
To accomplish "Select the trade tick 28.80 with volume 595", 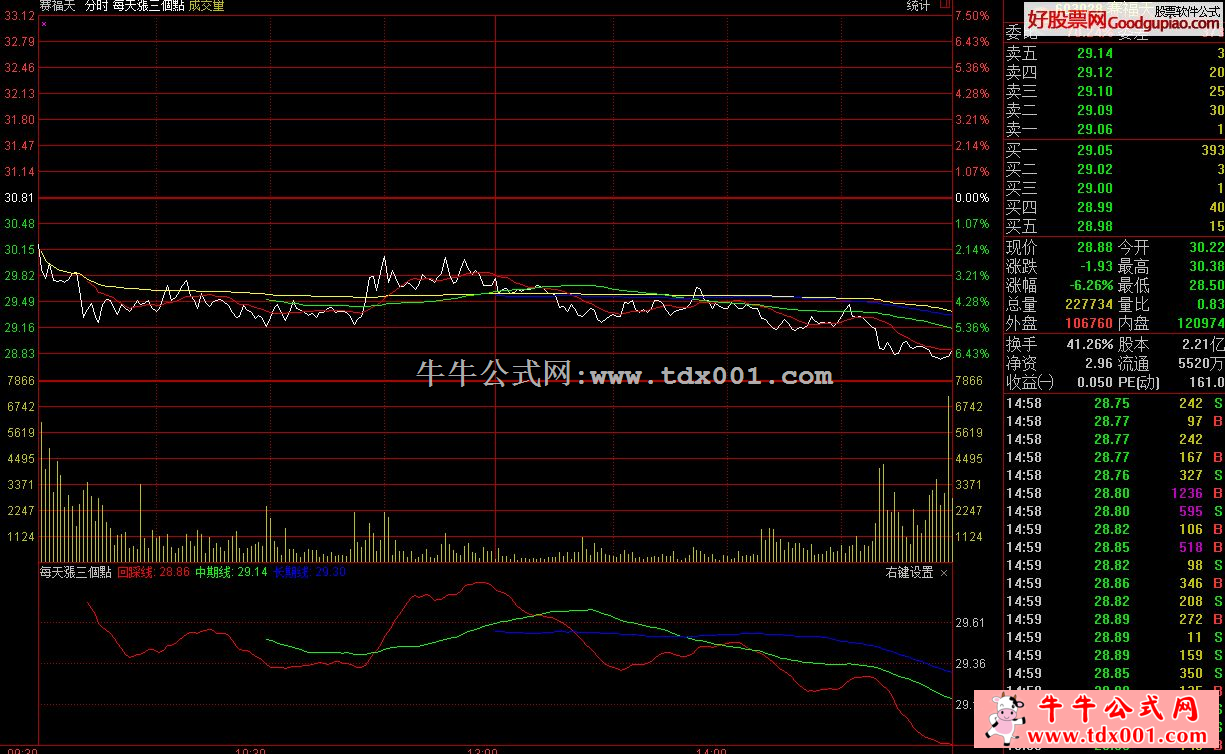I will tap(1114, 511).
